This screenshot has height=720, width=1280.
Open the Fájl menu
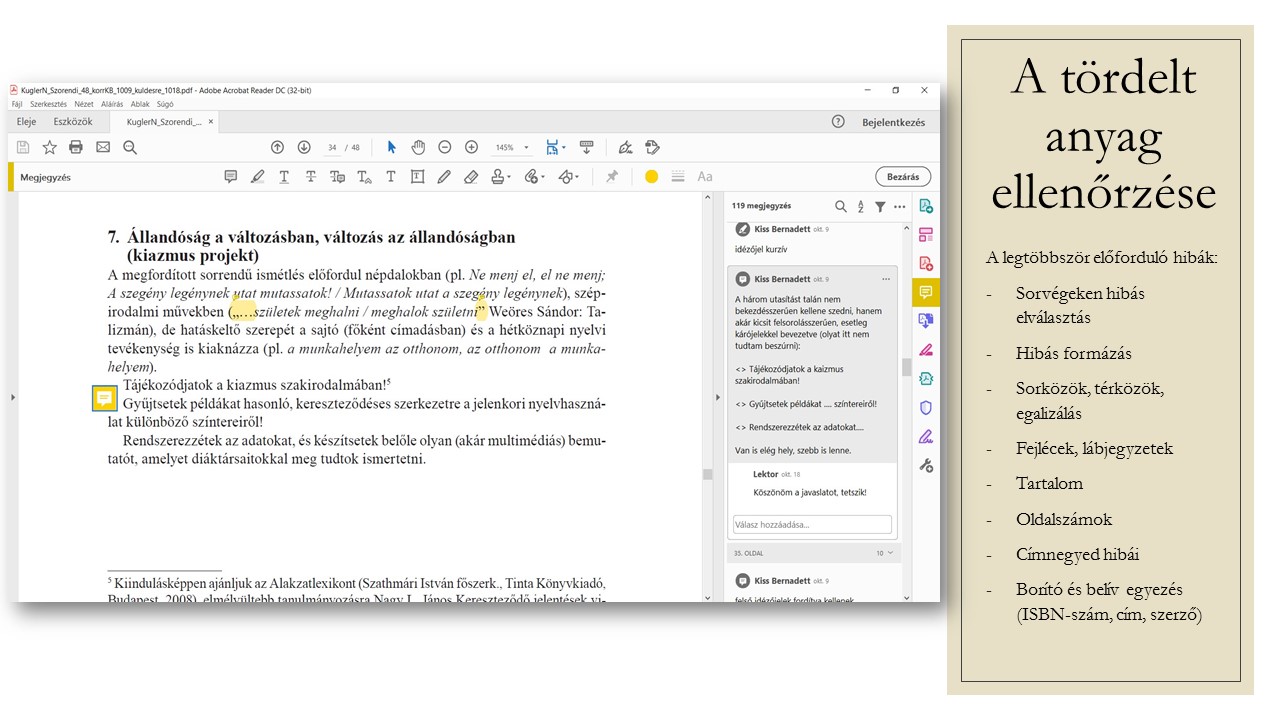17,104
